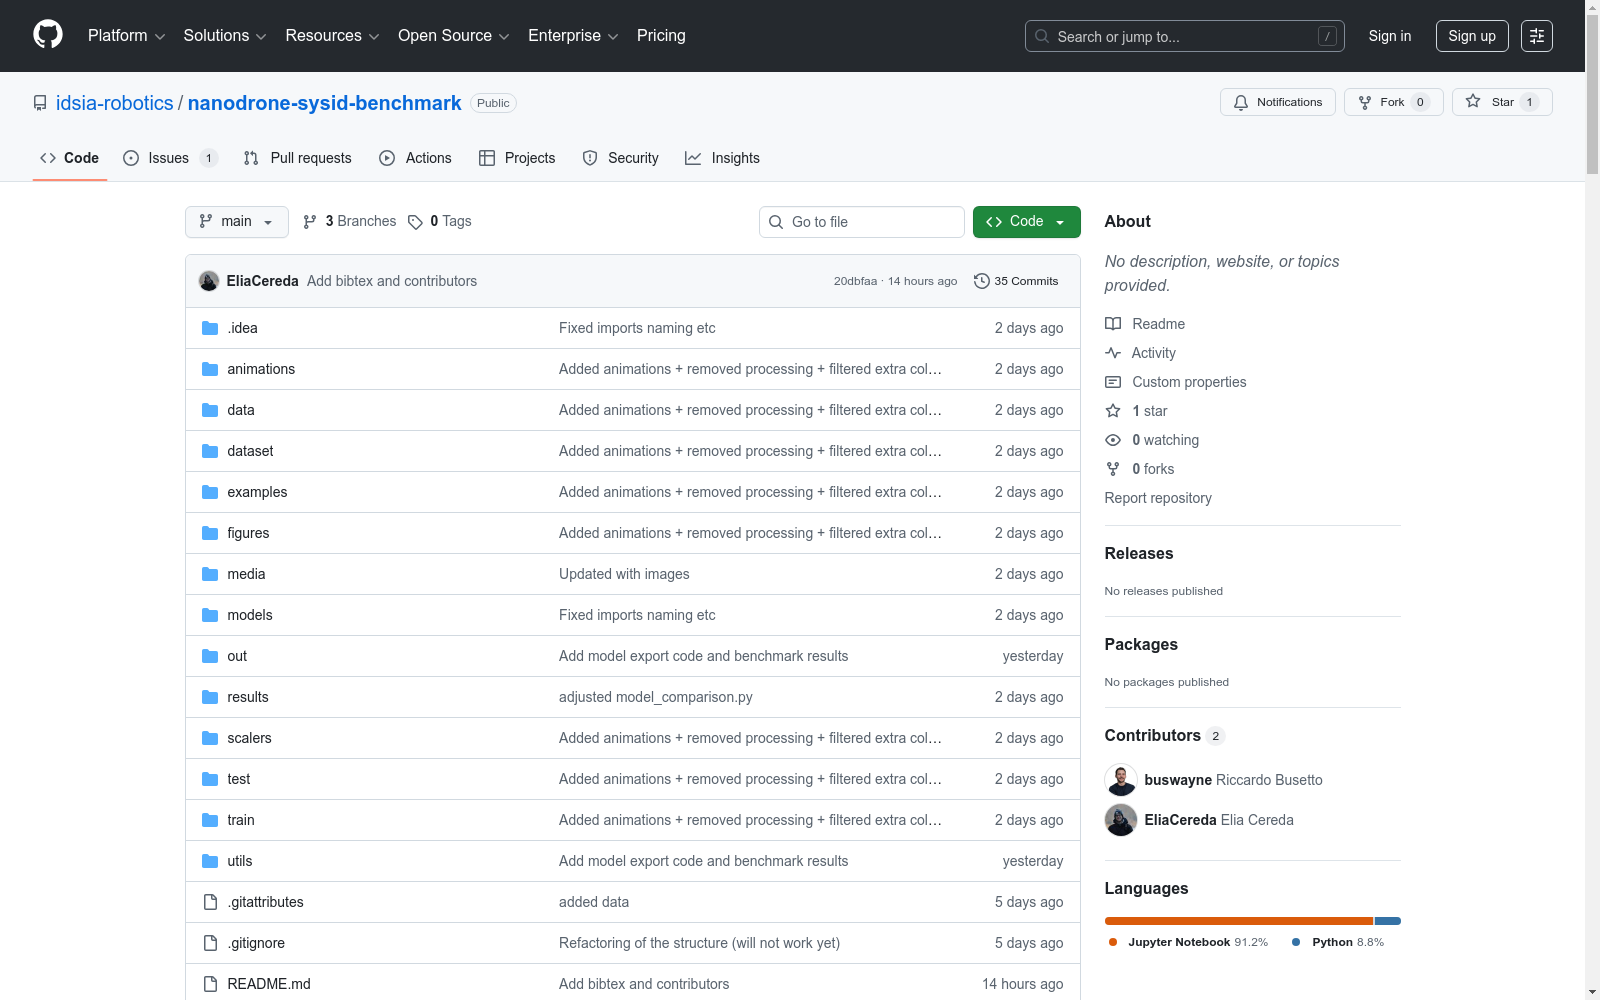Click the .gitignore file icon

[x=210, y=943]
